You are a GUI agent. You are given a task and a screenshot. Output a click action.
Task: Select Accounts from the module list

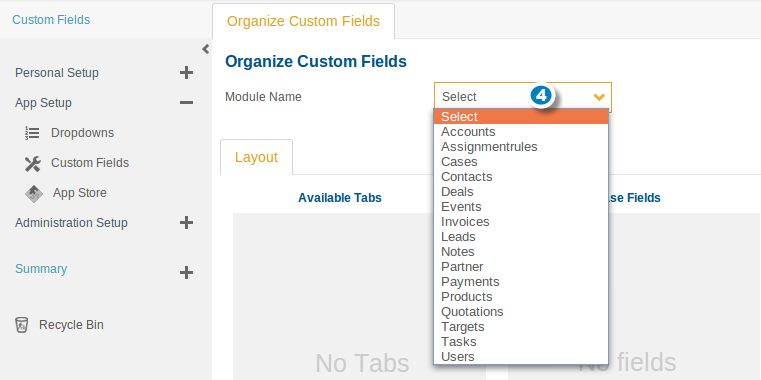point(521,132)
